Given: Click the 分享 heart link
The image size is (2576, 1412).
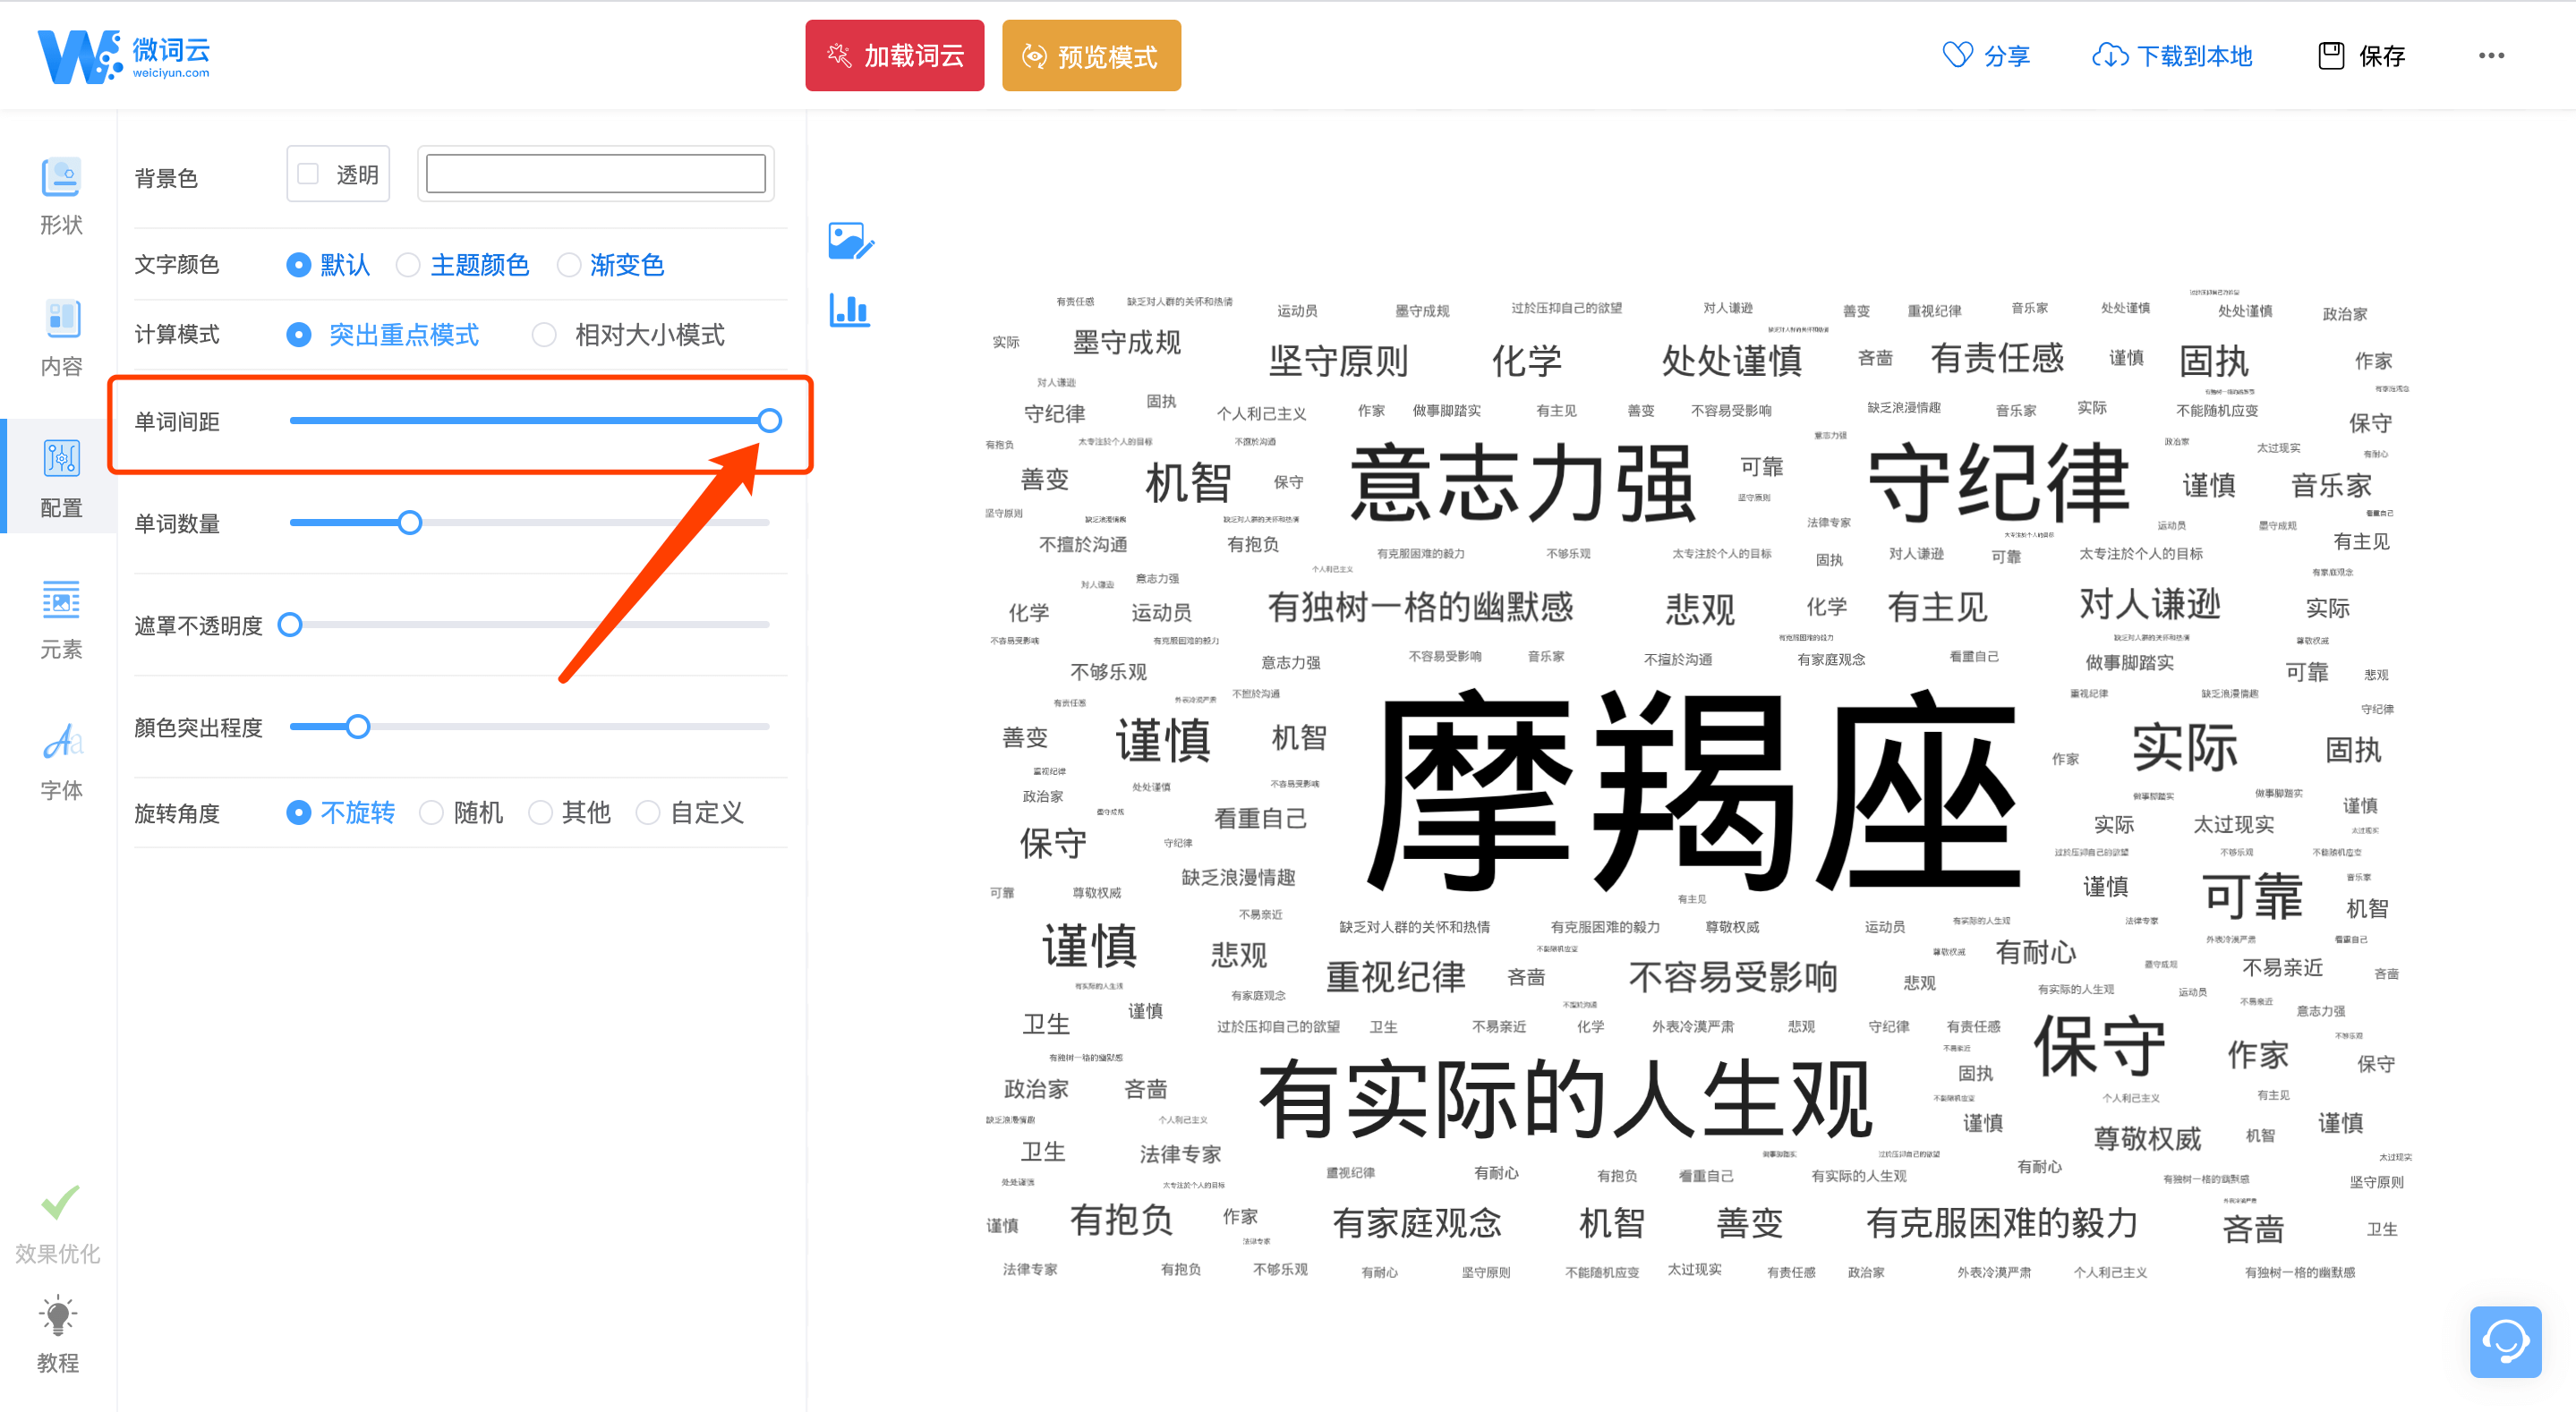Looking at the screenshot, I should click(x=1986, y=56).
